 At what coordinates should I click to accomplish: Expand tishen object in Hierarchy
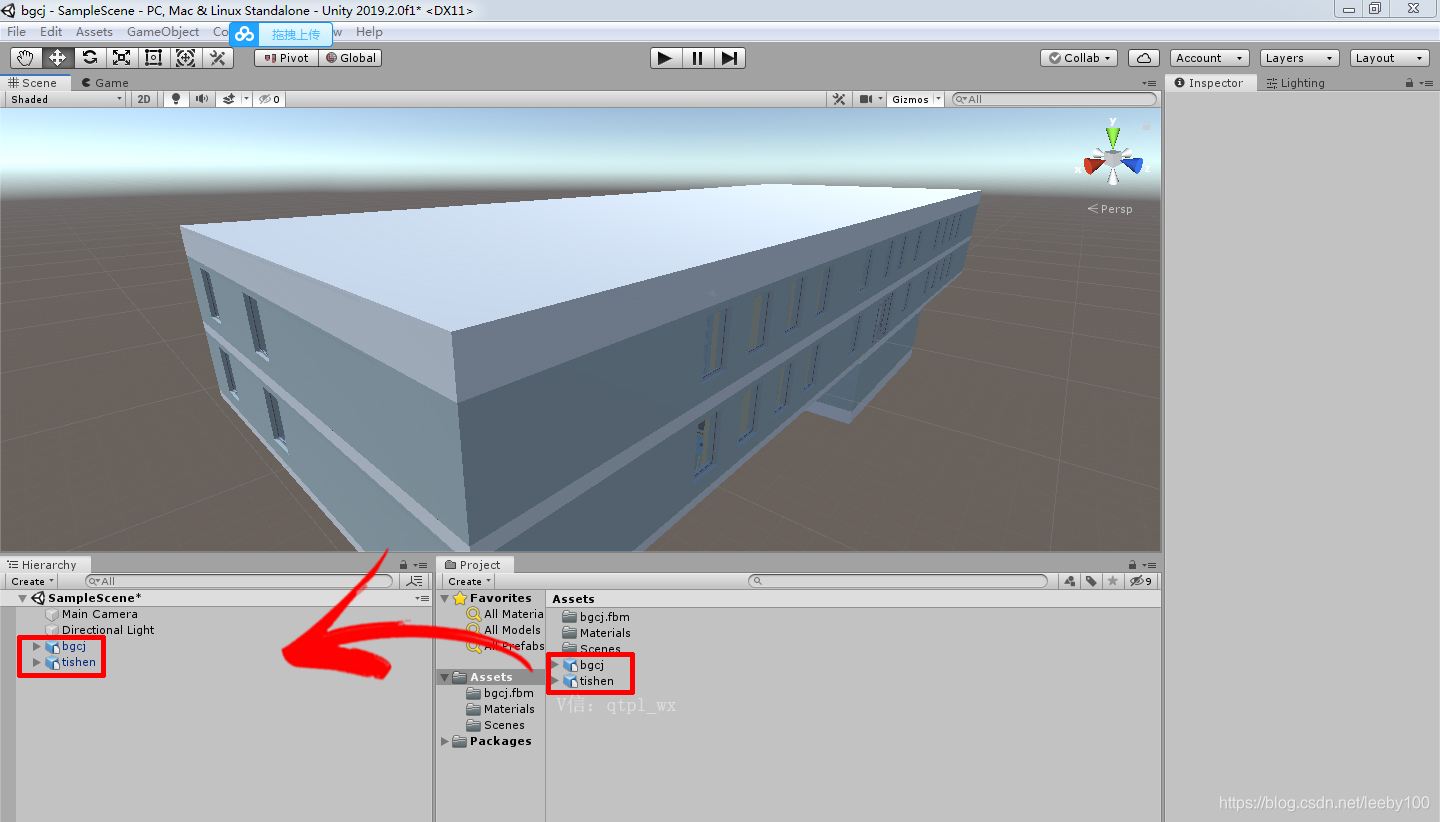pos(37,662)
